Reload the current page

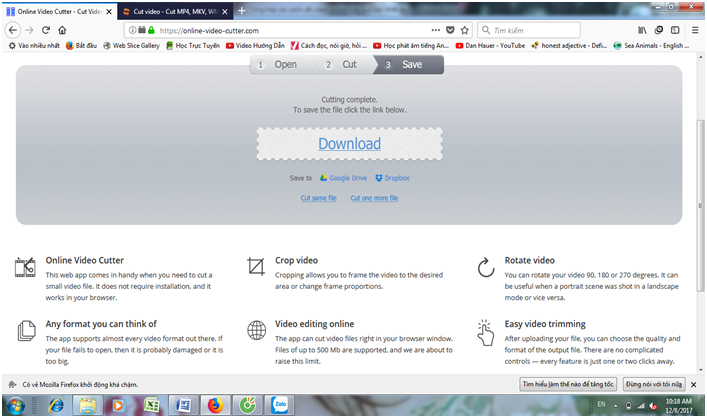click(47, 30)
